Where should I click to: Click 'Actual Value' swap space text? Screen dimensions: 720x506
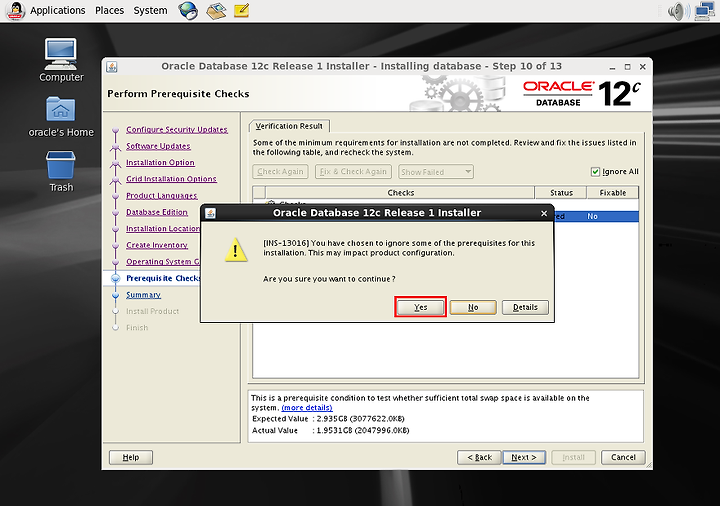[330, 431]
